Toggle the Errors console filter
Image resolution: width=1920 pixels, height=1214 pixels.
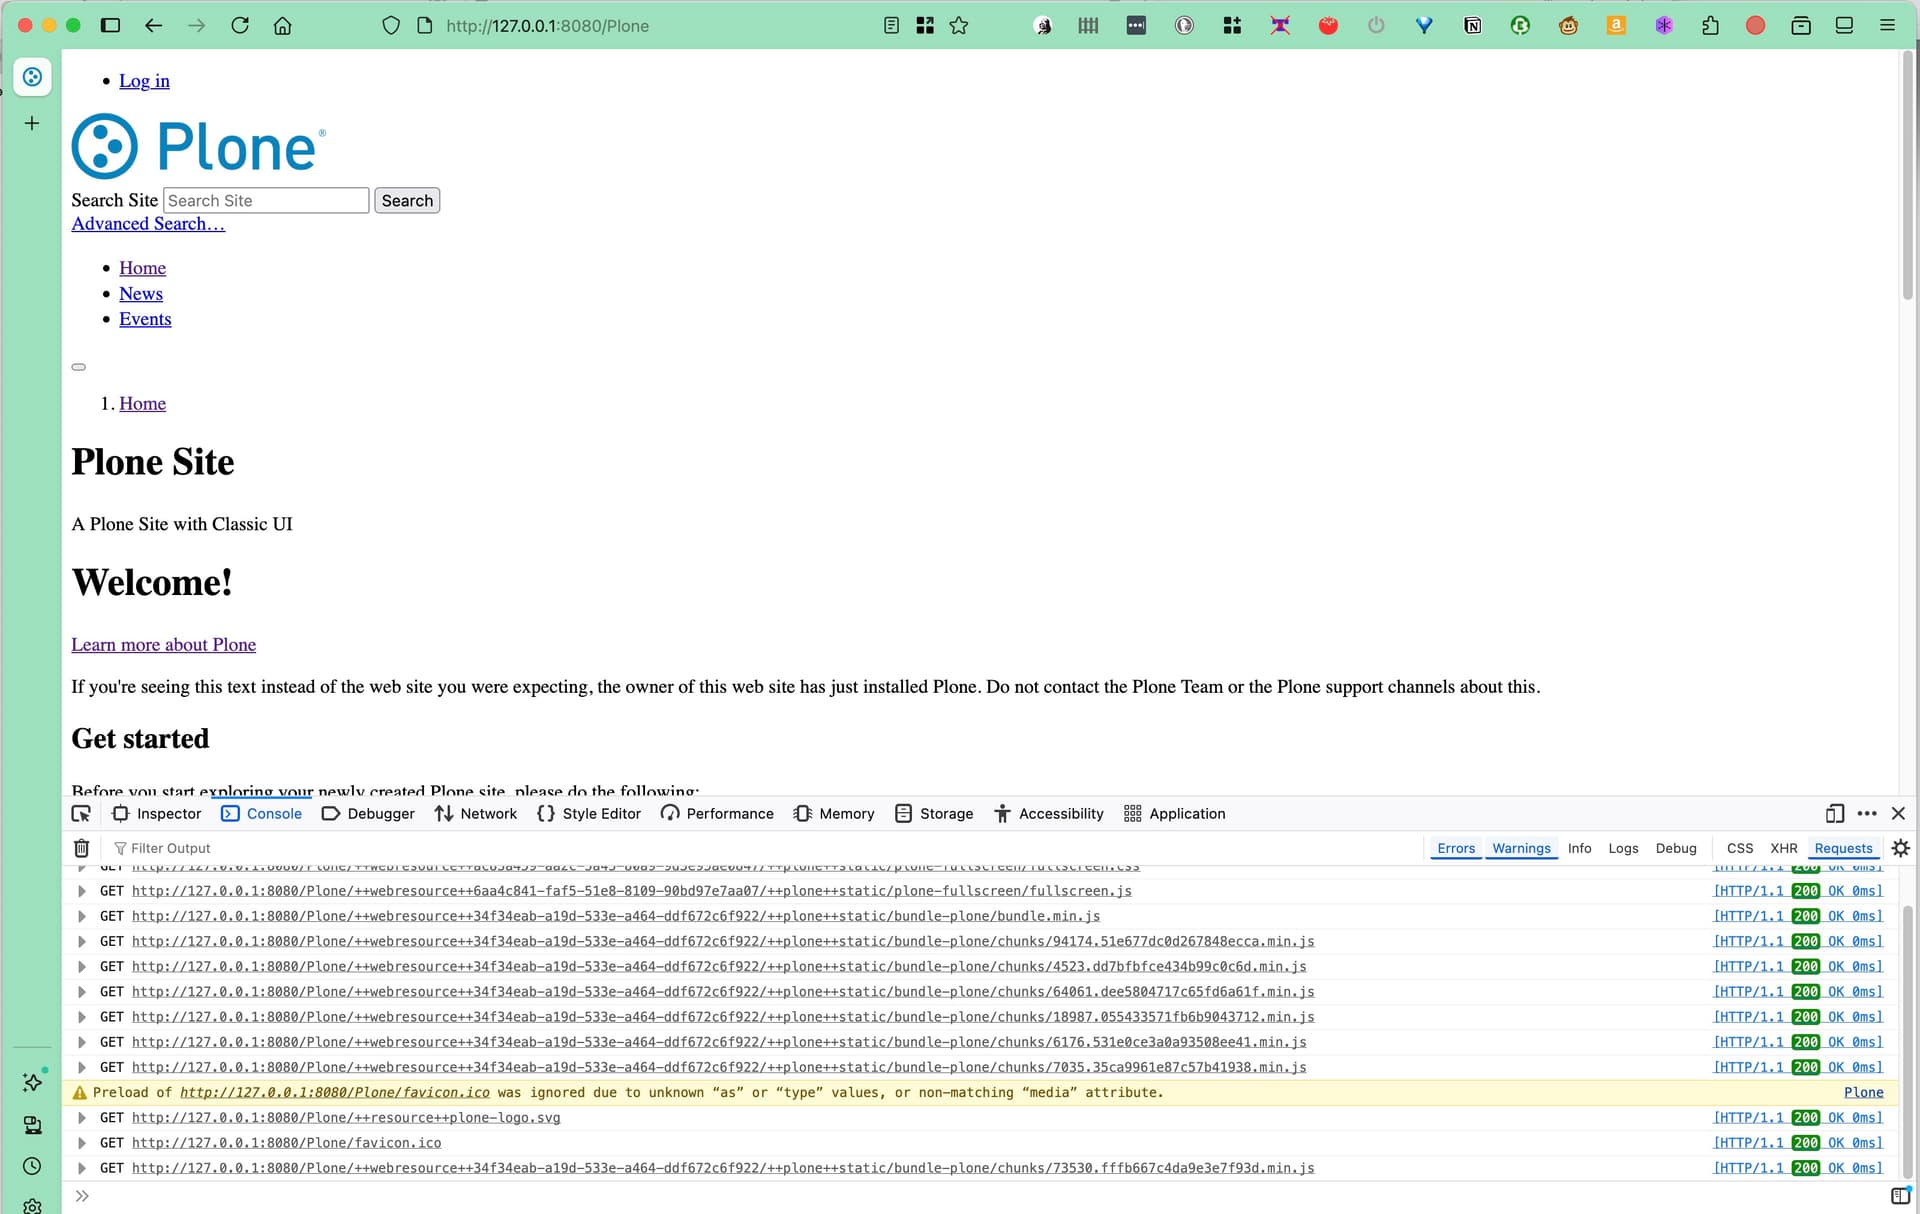point(1455,848)
